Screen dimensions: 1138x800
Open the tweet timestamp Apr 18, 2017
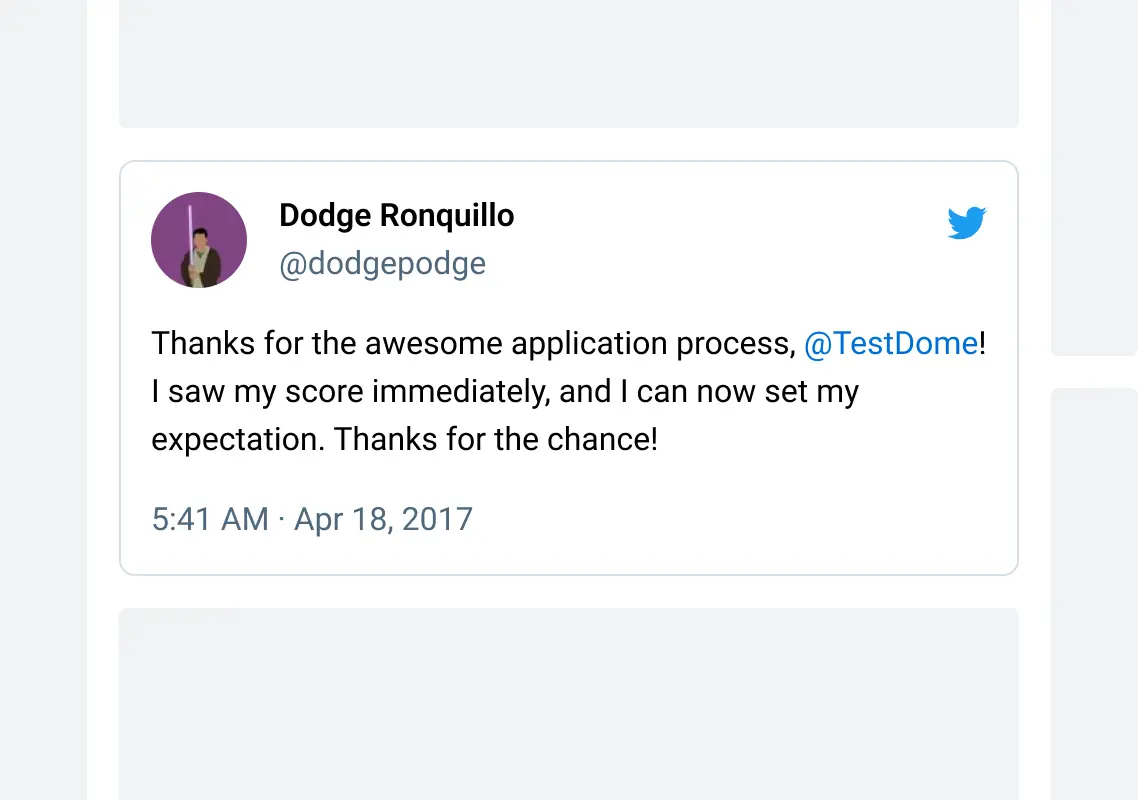383,519
